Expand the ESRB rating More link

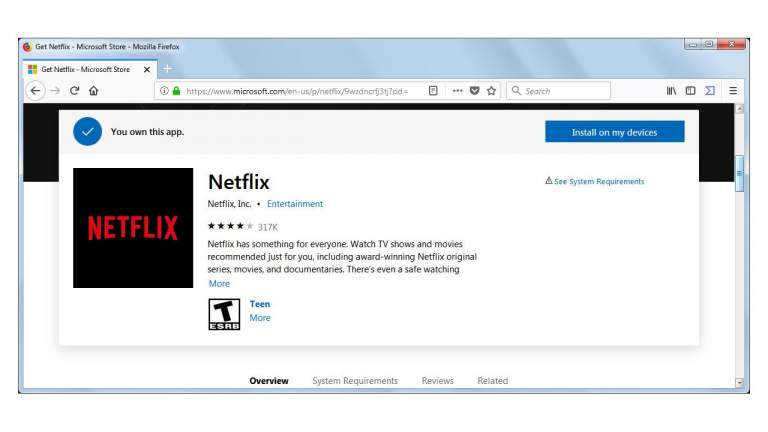click(260, 318)
